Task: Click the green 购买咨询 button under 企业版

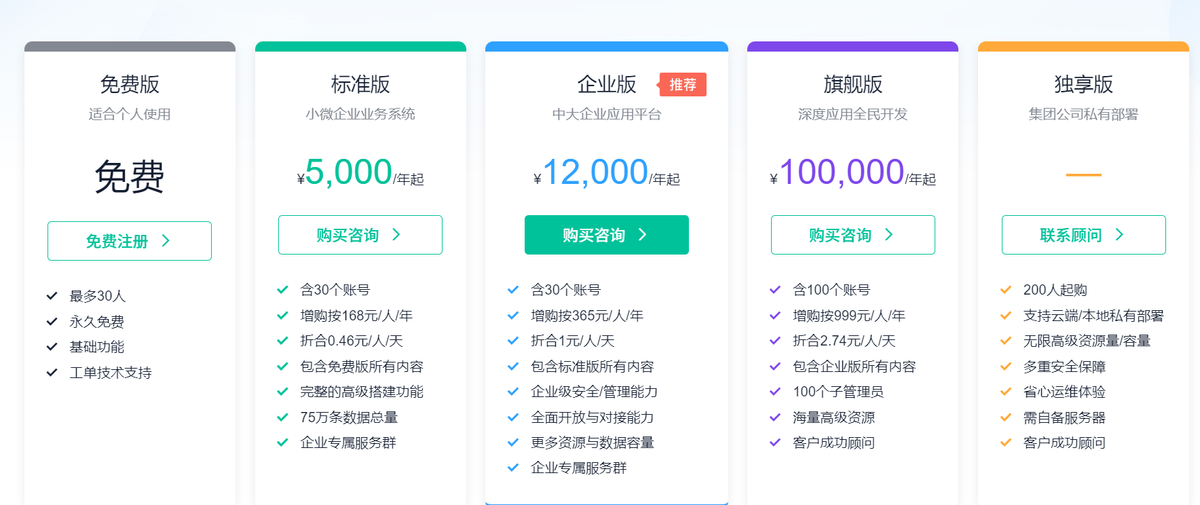Action: click(606, 235)
